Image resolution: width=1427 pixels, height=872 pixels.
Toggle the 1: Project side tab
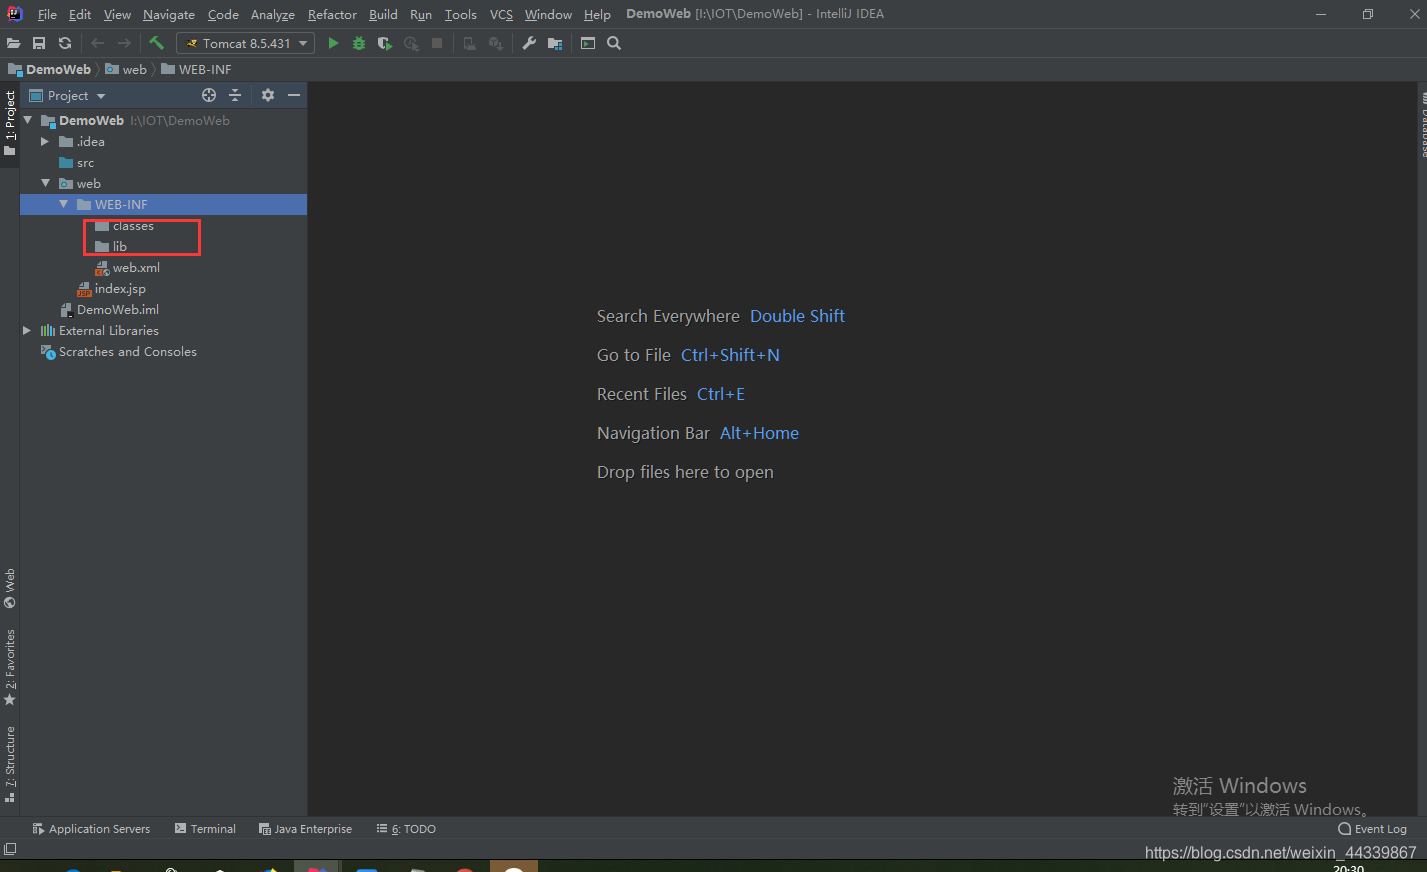pyautogui.click(x=10, y=124)
